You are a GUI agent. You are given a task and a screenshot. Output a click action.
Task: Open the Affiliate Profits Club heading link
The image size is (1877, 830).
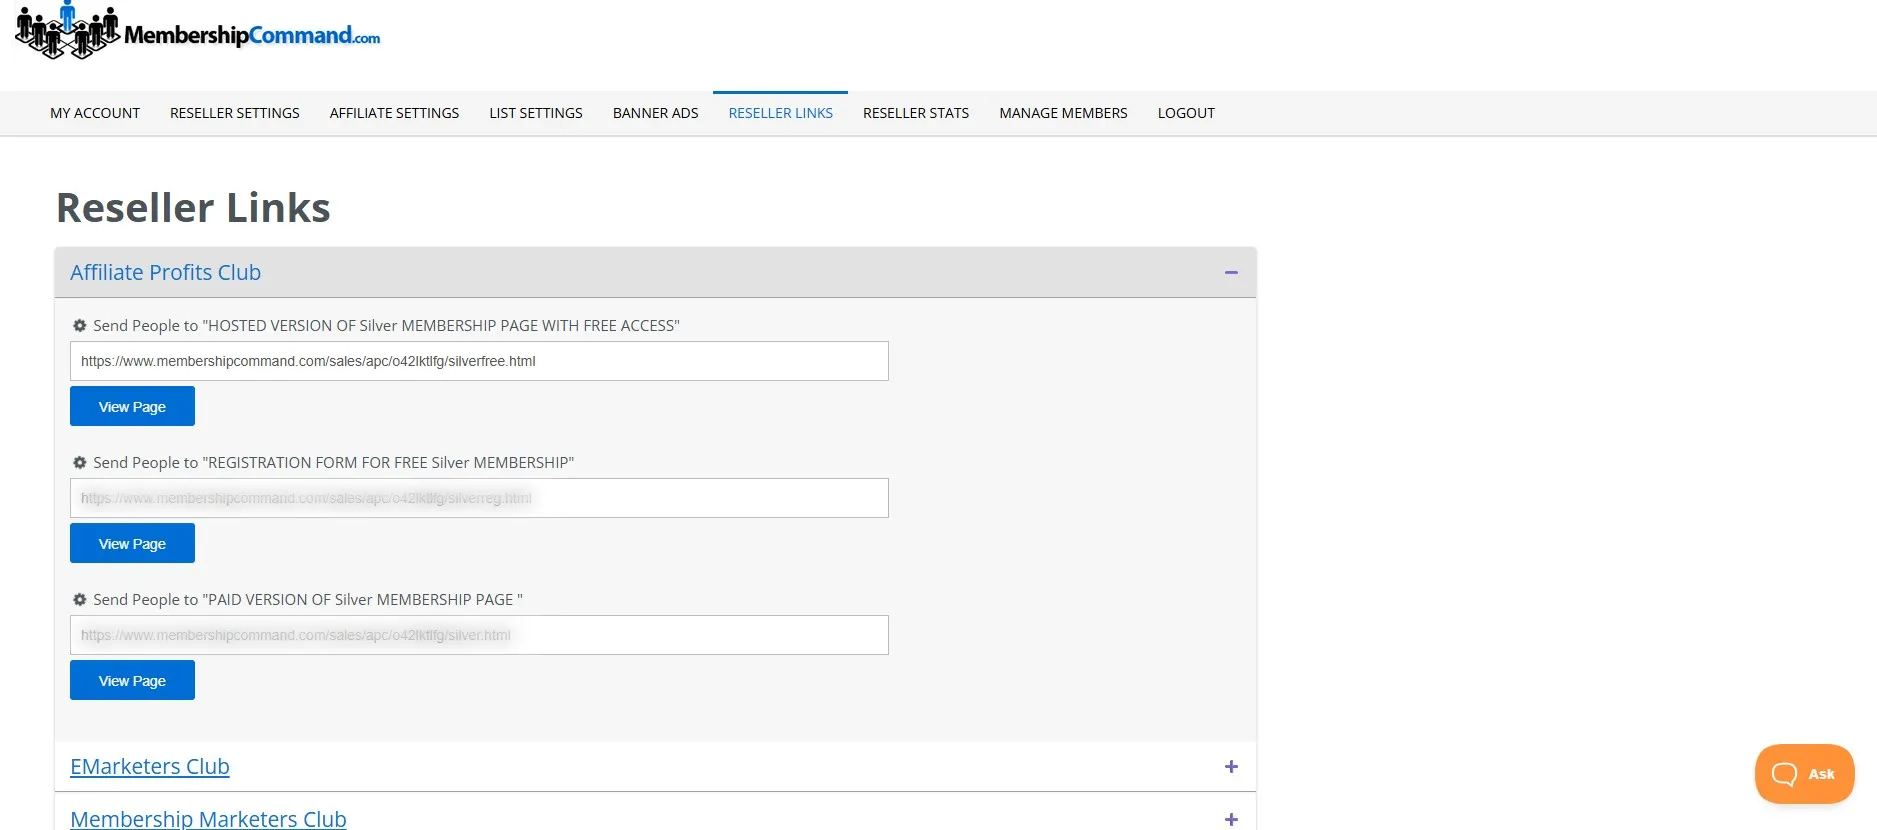(x=165, y=272)
